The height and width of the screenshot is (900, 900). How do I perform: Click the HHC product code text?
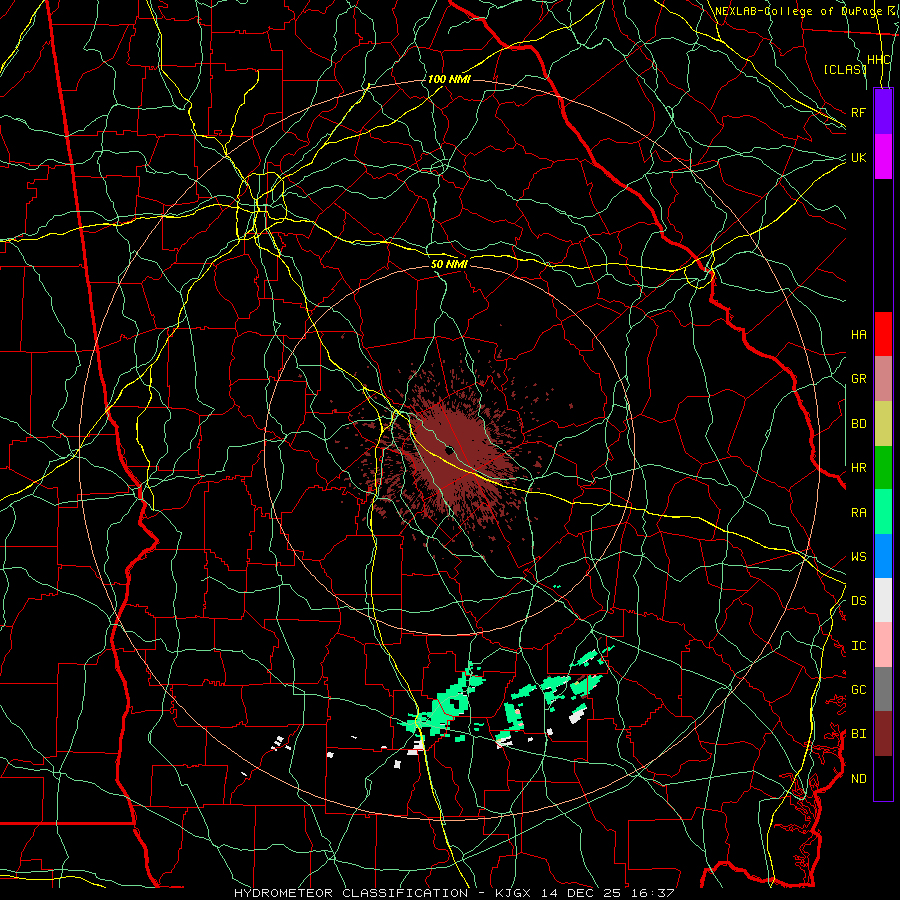pos(879,60)
